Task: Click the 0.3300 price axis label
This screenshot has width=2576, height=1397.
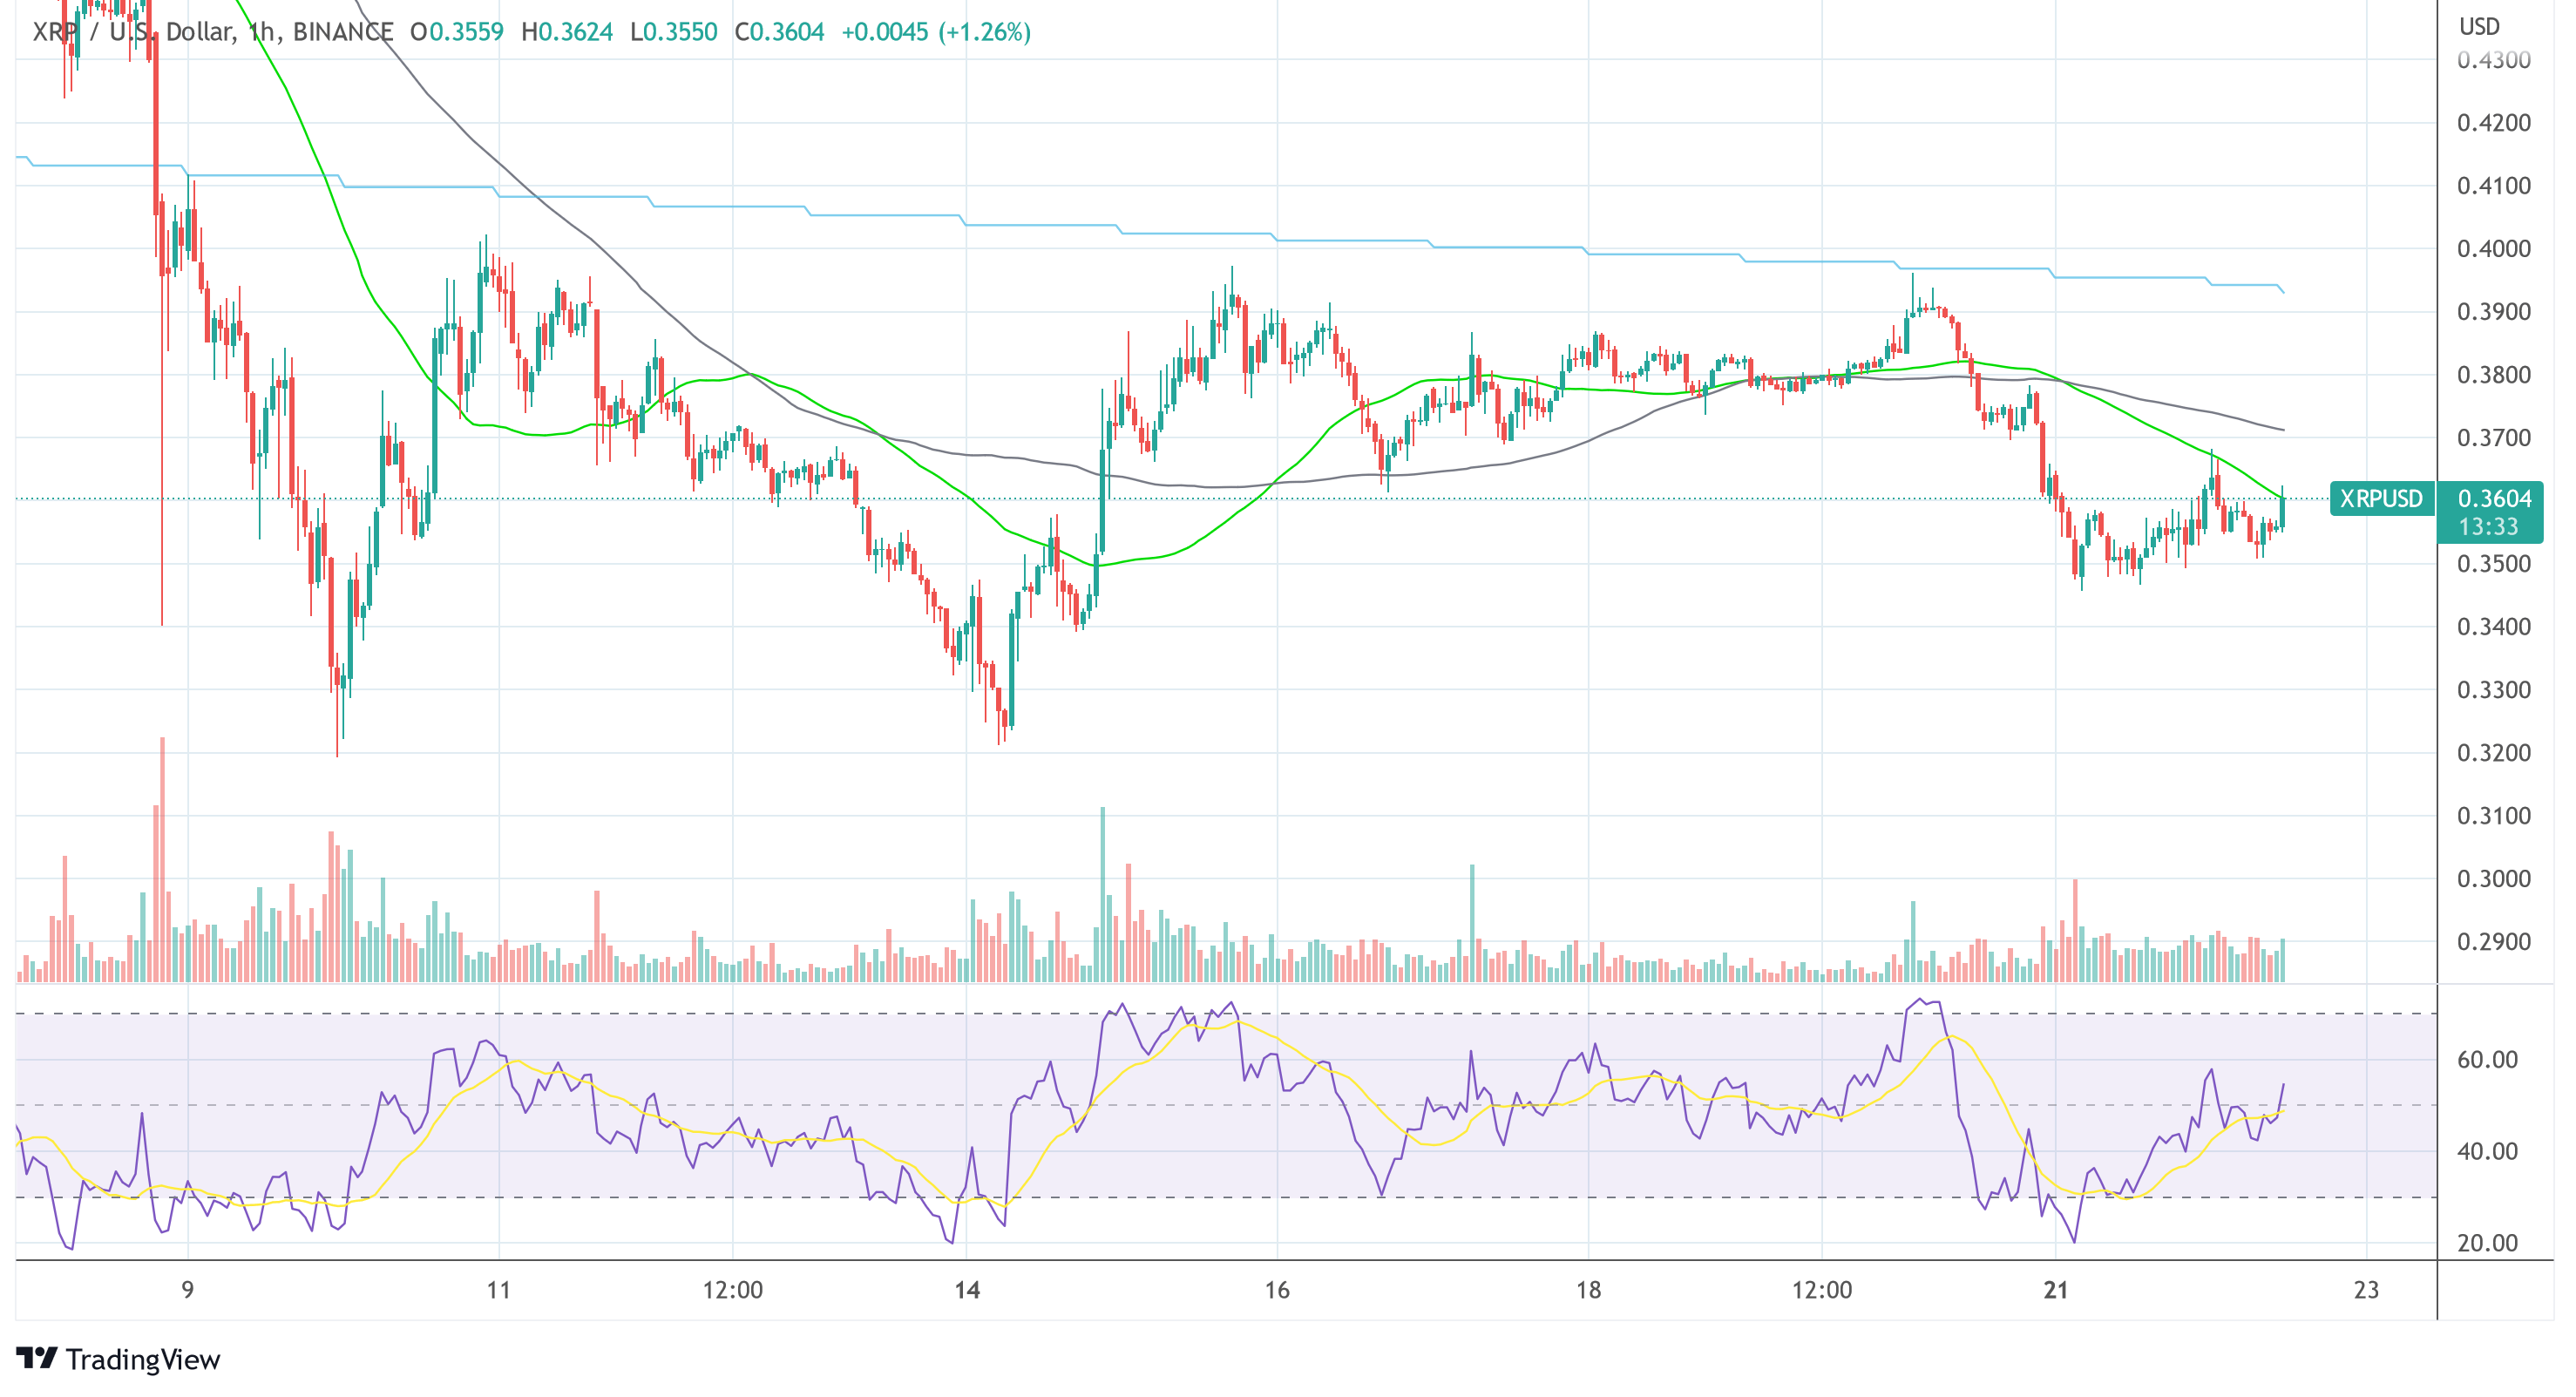Action: click(2494, 690)
